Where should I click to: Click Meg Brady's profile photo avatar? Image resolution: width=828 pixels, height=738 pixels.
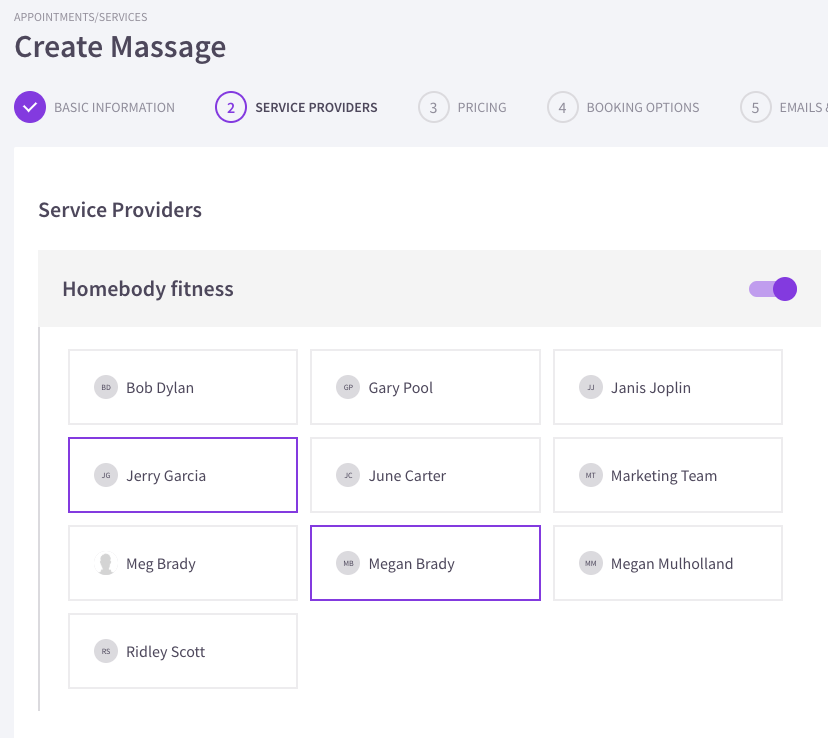(x=106, y=563)
